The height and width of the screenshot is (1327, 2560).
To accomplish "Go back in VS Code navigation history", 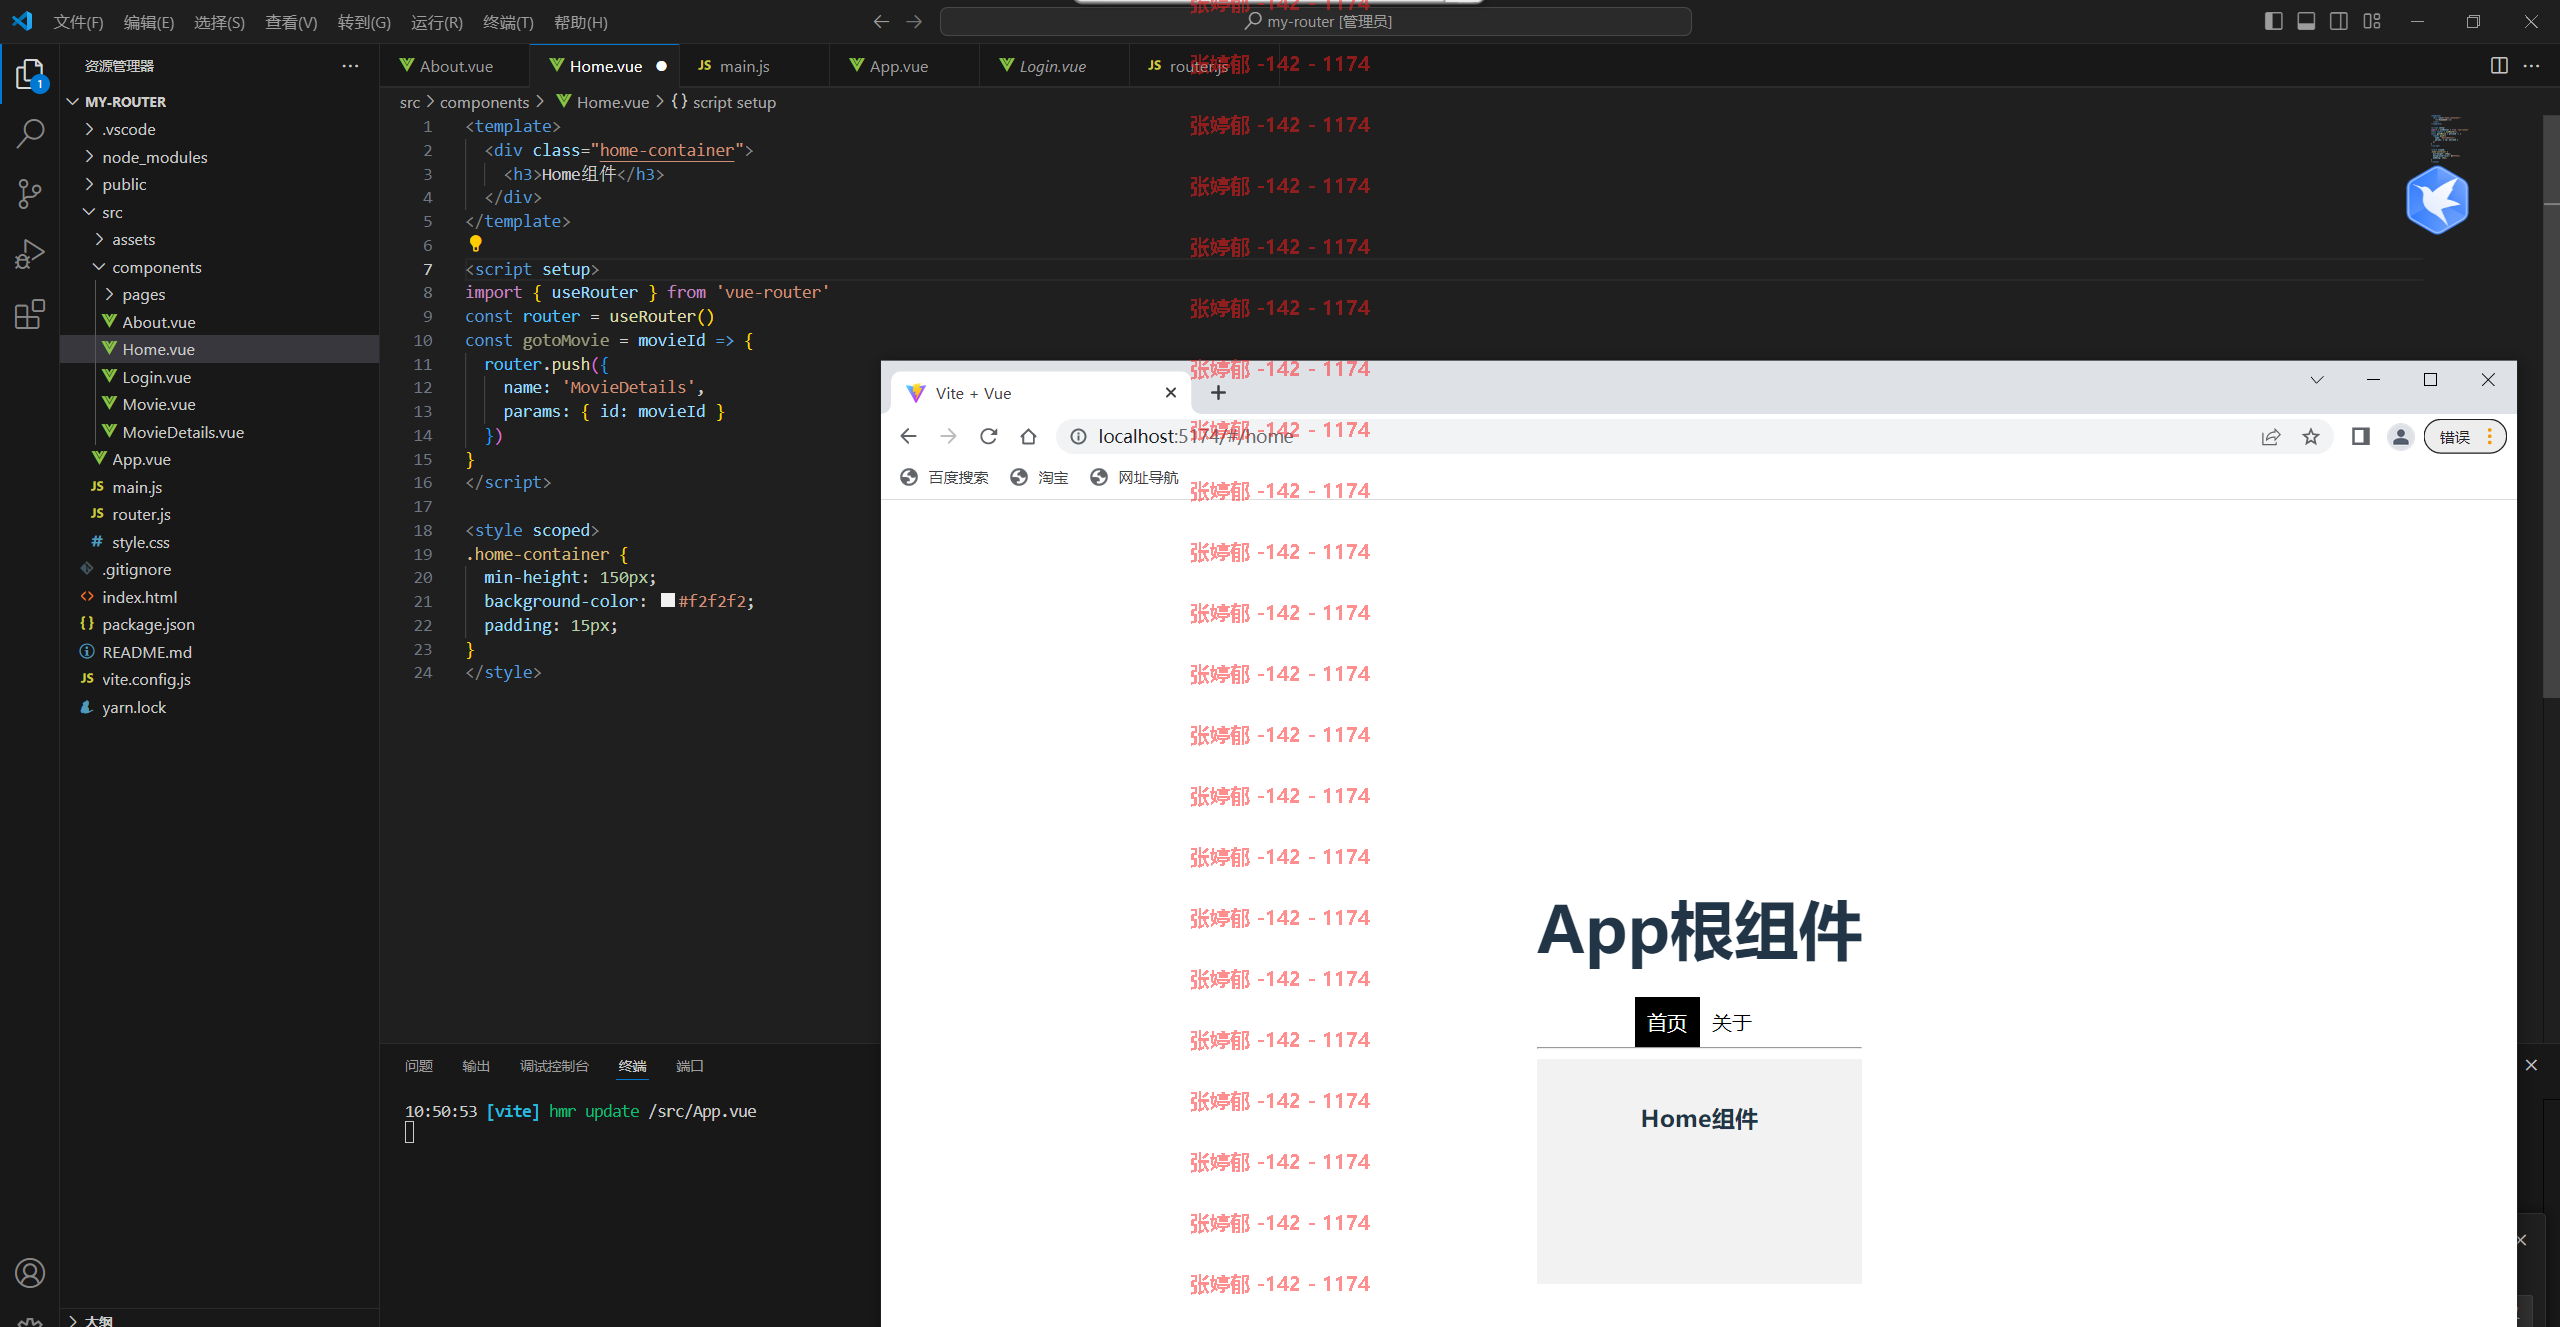I will coord(881,21).
